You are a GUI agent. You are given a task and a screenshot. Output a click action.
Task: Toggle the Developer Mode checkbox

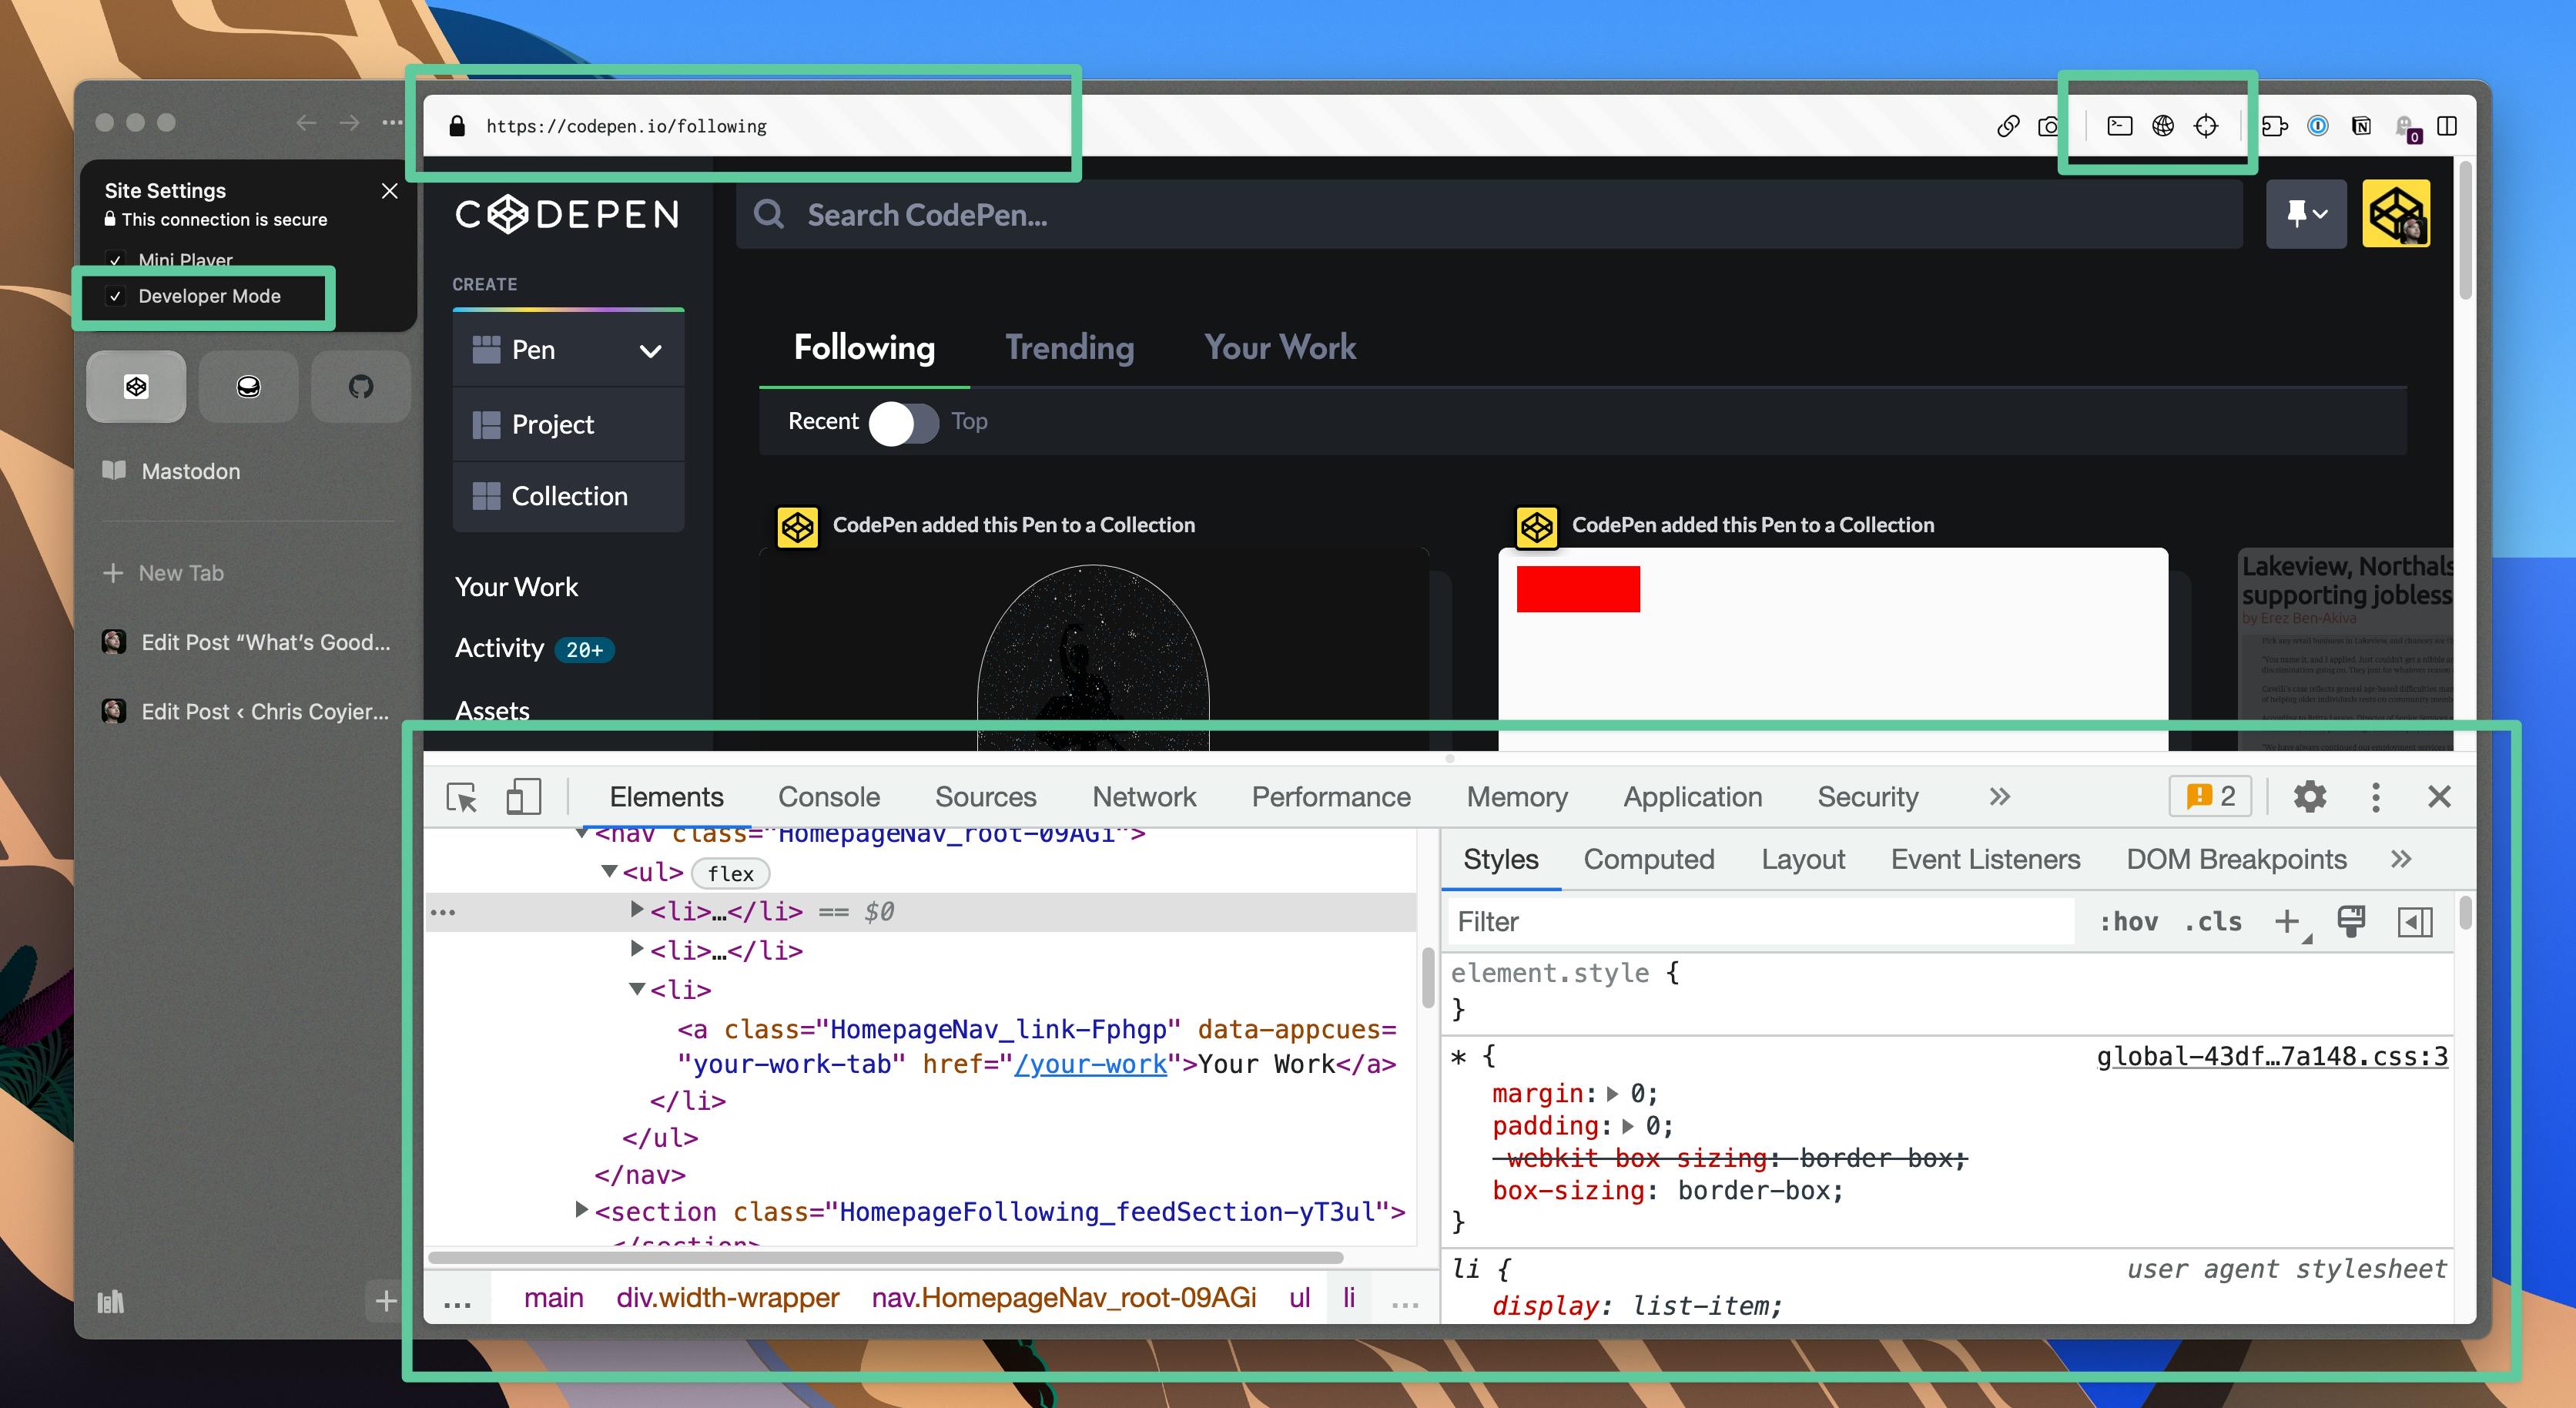coord(116,296)
